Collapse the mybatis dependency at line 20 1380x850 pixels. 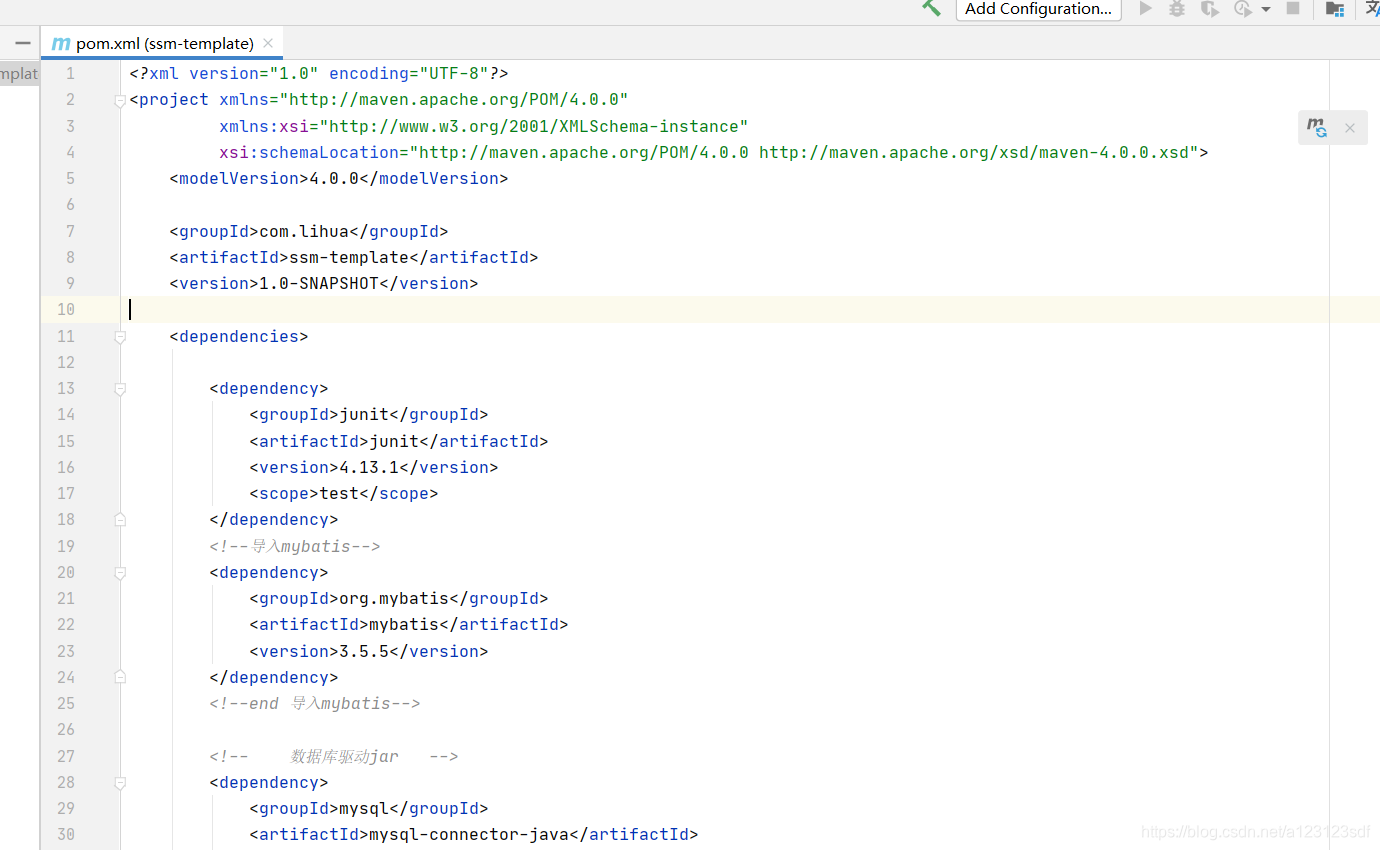pyautogui.click(x=120, y=573)
